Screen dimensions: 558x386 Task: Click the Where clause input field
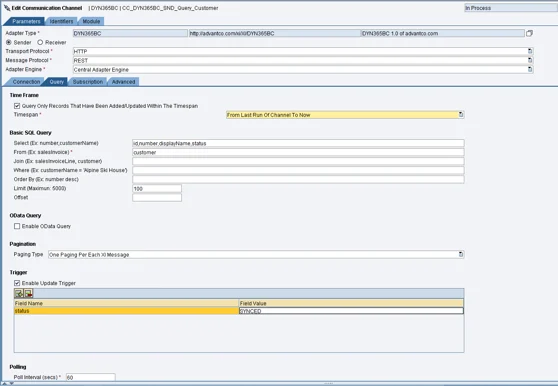point(298,170)
